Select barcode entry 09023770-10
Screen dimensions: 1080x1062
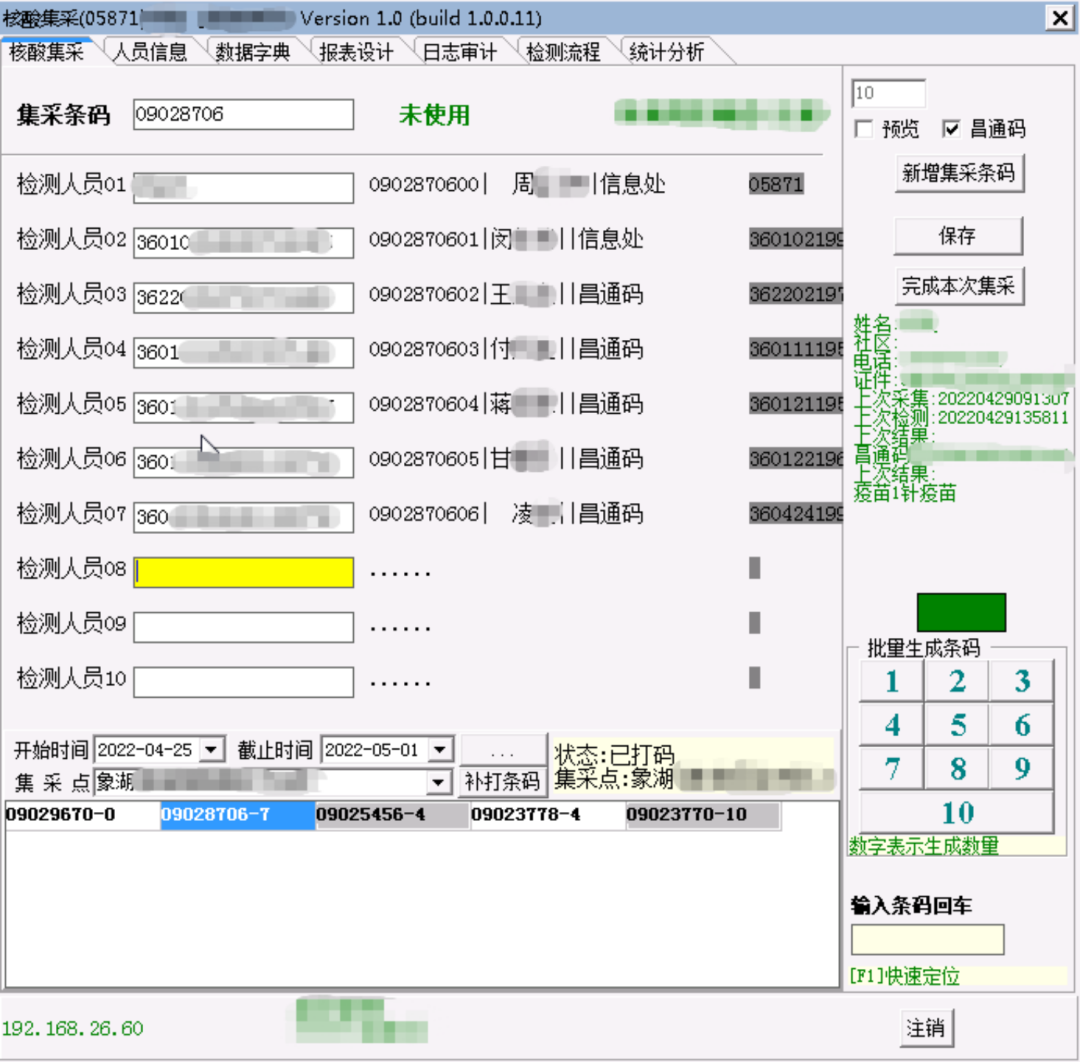[703, 815]
